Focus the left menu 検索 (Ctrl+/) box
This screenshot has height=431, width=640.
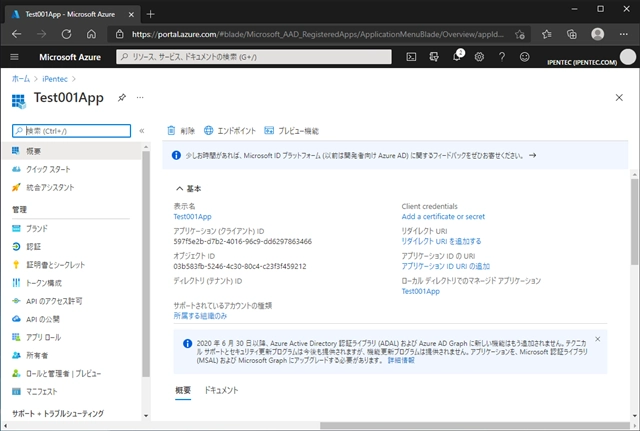[x=71, y=131]
